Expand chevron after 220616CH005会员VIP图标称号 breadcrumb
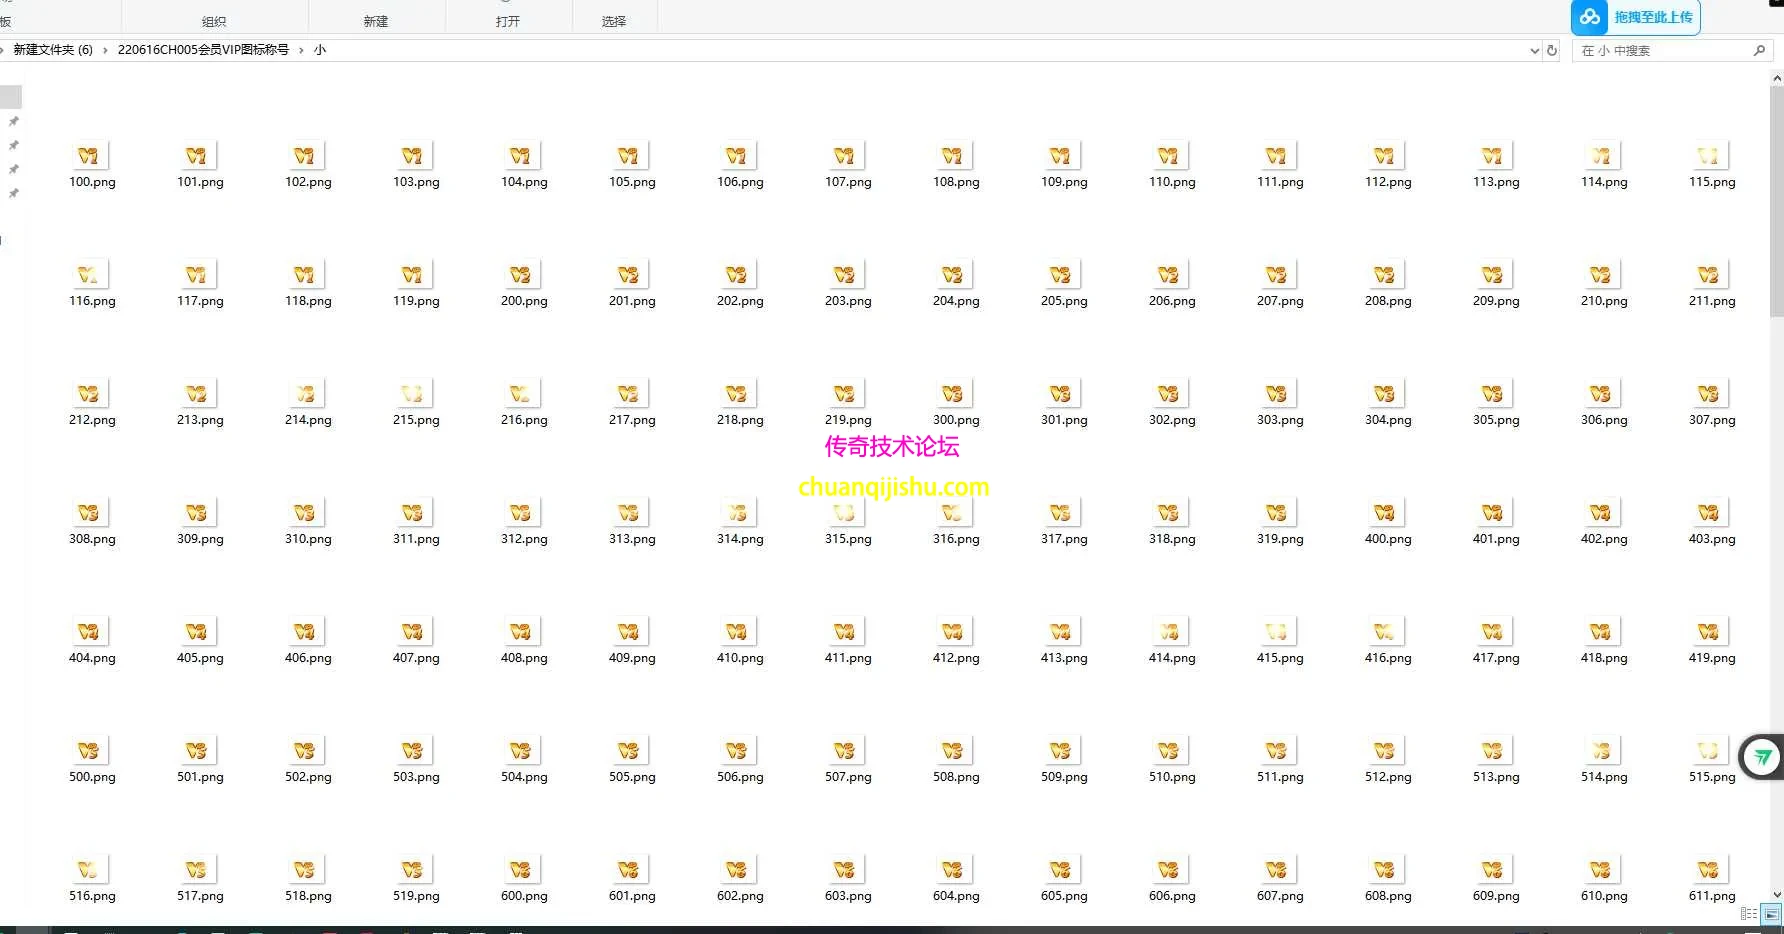 [x=301, y=50]
